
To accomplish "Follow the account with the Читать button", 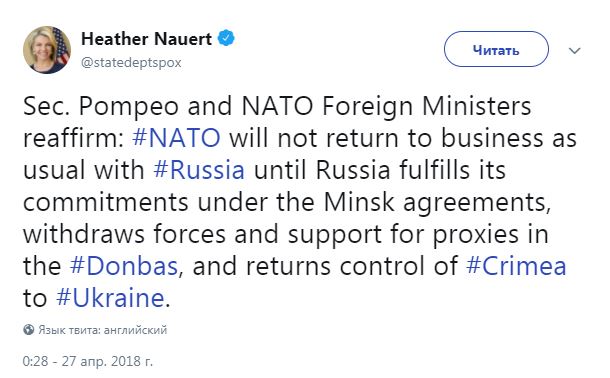I will pos(496,49).
